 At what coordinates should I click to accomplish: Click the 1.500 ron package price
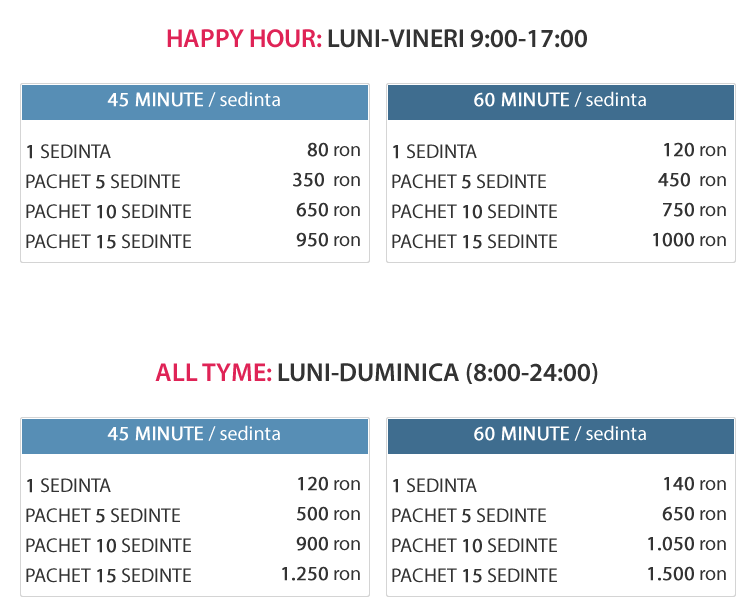click(686, 574)
